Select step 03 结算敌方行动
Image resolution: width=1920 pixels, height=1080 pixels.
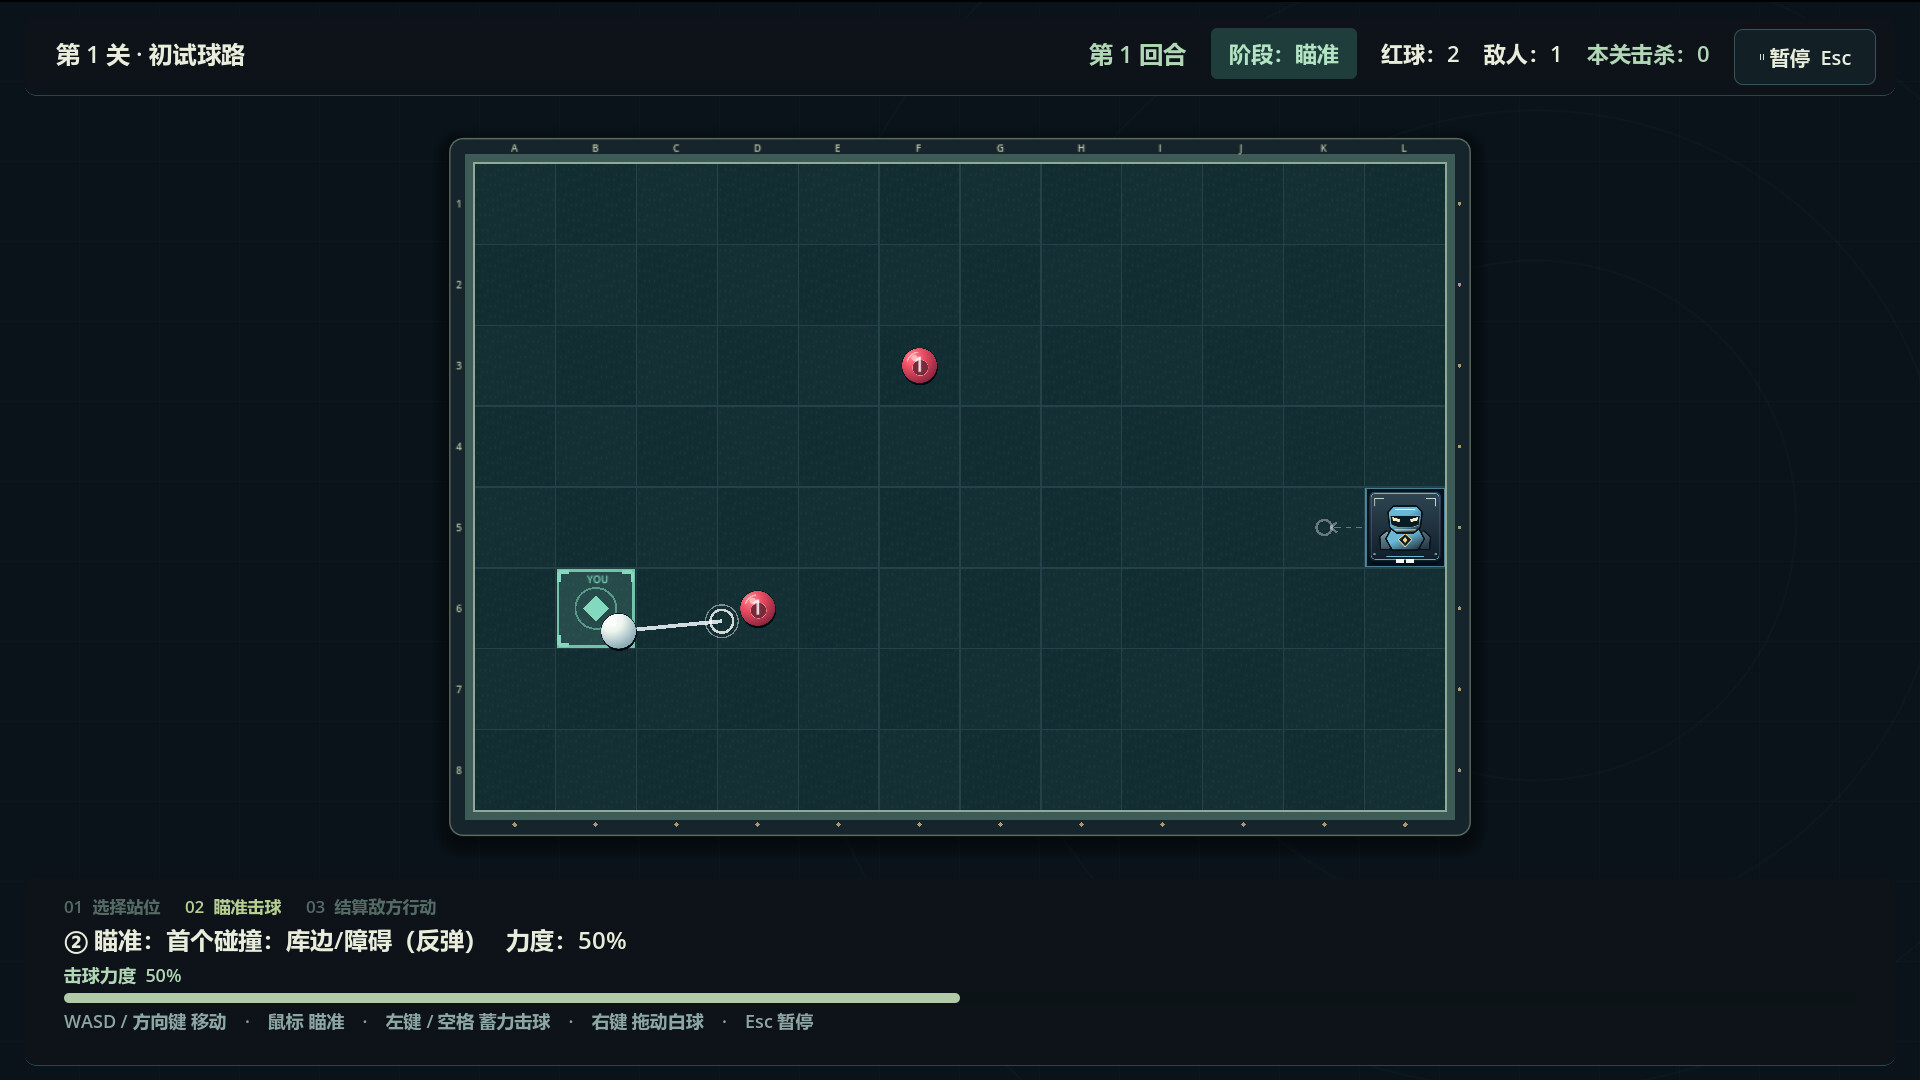pyautogui.click(x=371, y=907)
